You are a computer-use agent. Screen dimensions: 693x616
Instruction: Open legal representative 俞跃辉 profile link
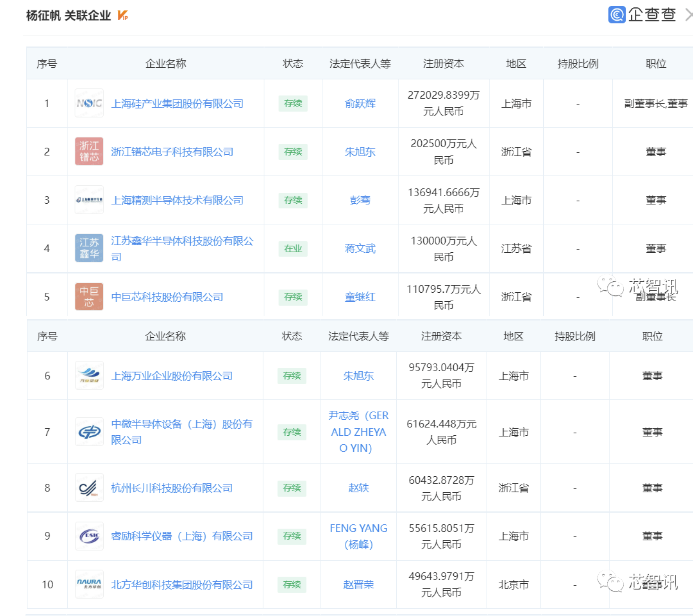359,104
